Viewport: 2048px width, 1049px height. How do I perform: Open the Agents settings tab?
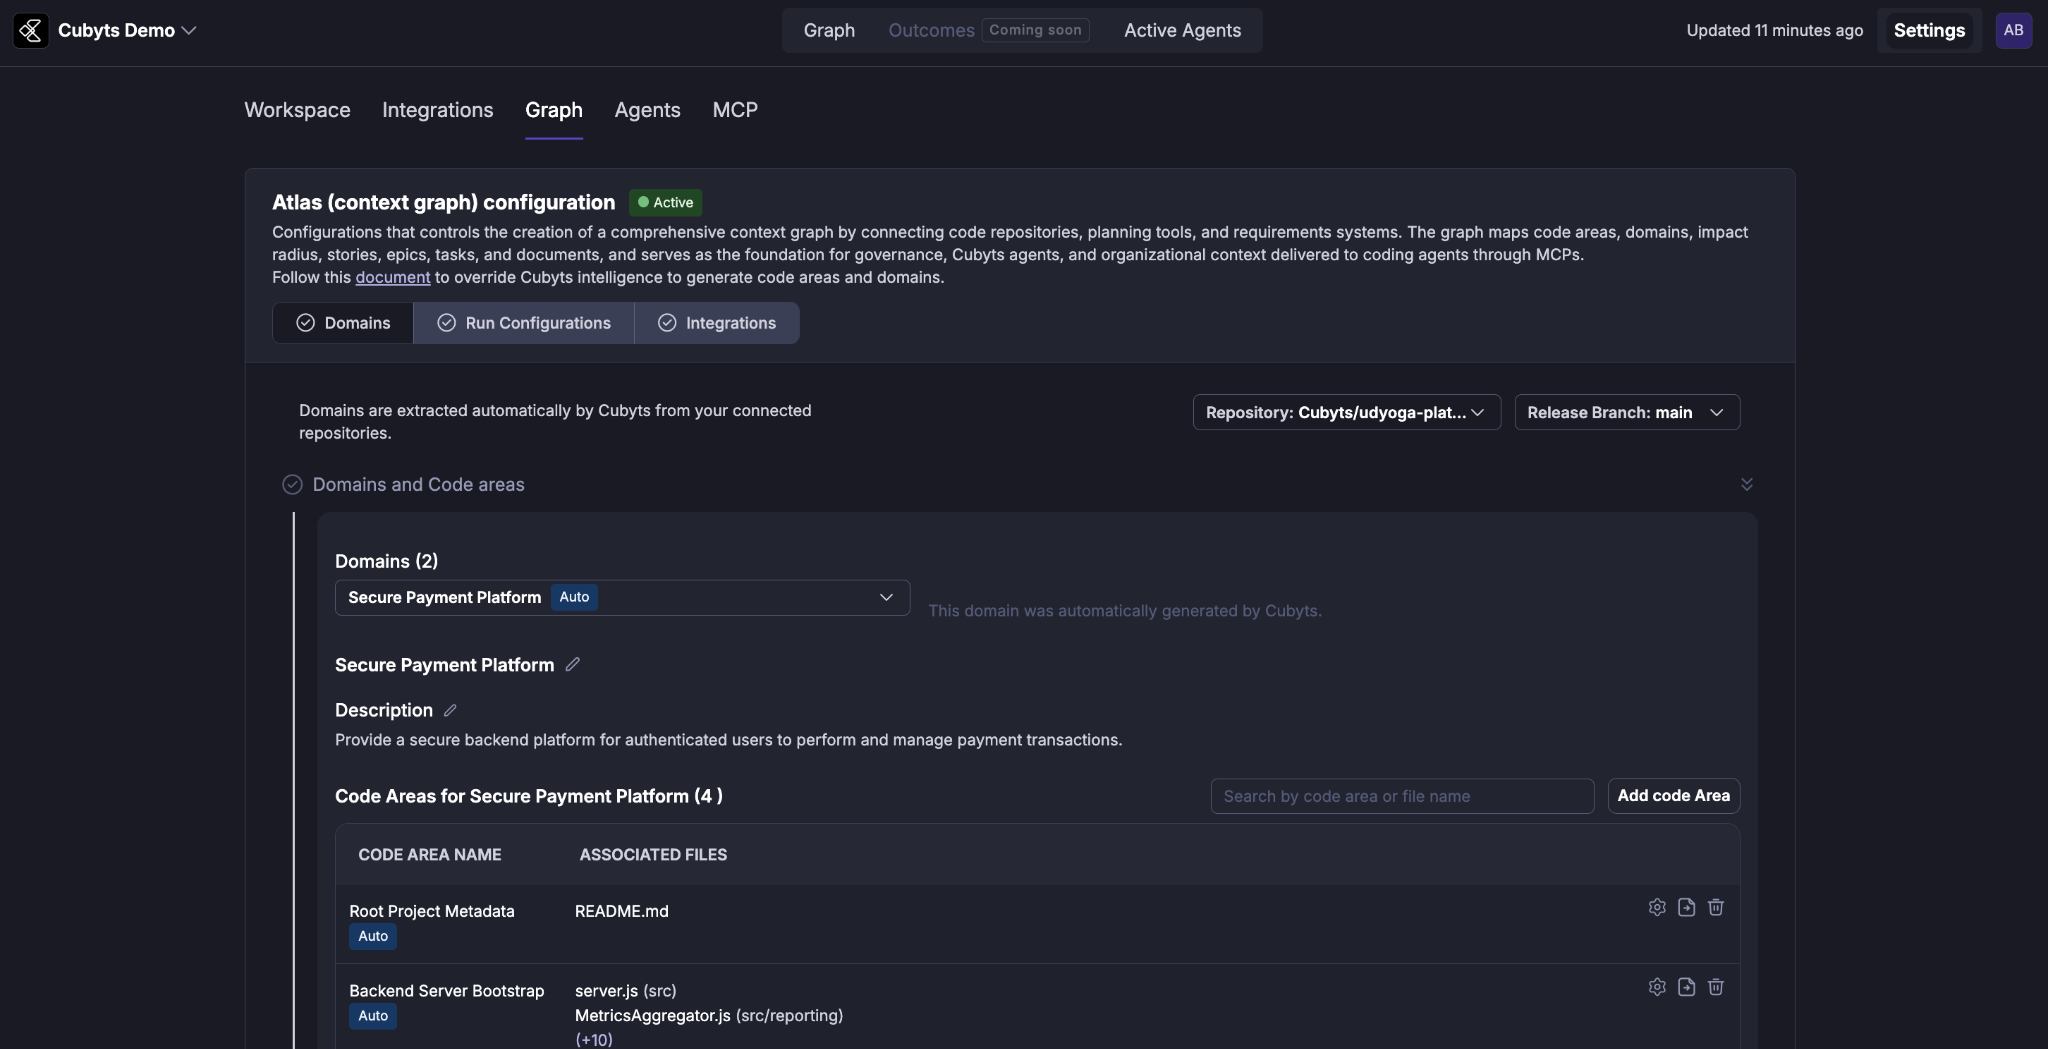(x=647, y=110)
